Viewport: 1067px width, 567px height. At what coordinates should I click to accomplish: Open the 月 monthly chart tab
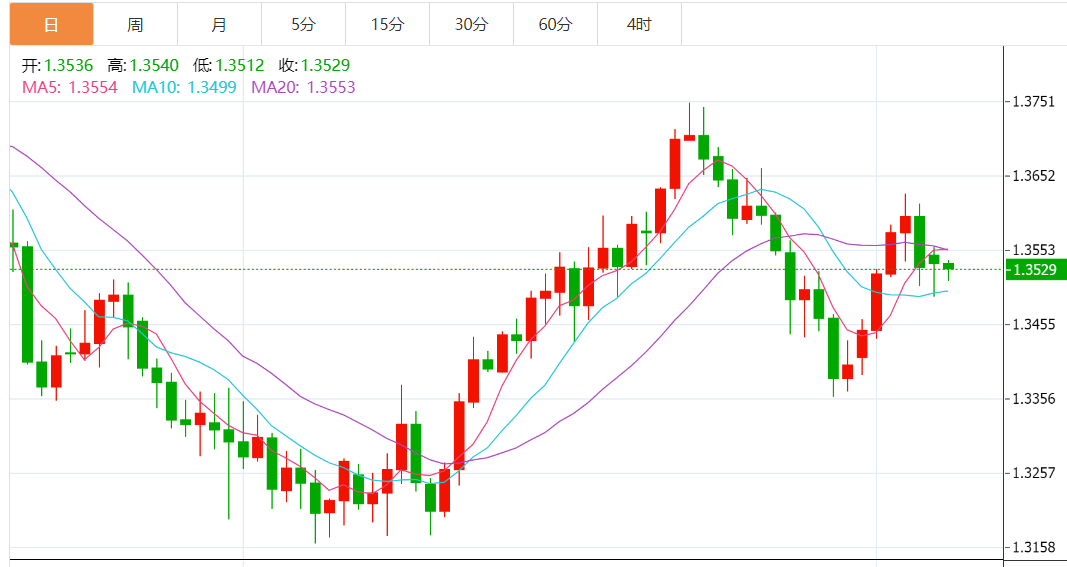coord(219,24)
